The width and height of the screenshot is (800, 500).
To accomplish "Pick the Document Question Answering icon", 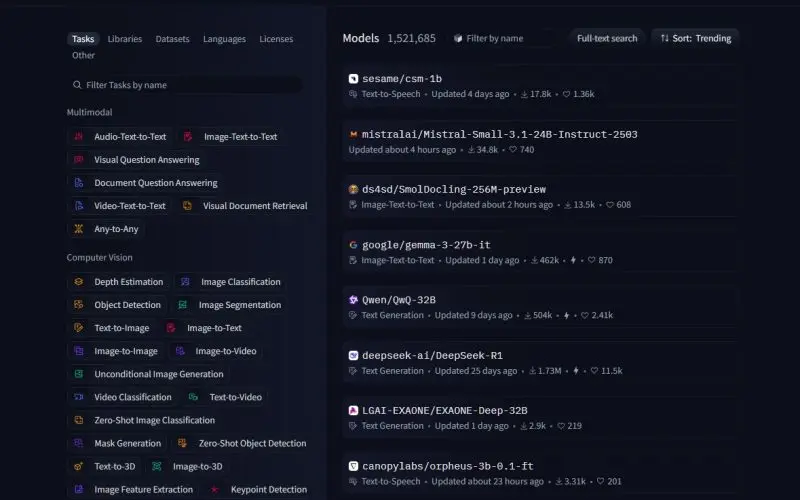I will tap(79, 183).
